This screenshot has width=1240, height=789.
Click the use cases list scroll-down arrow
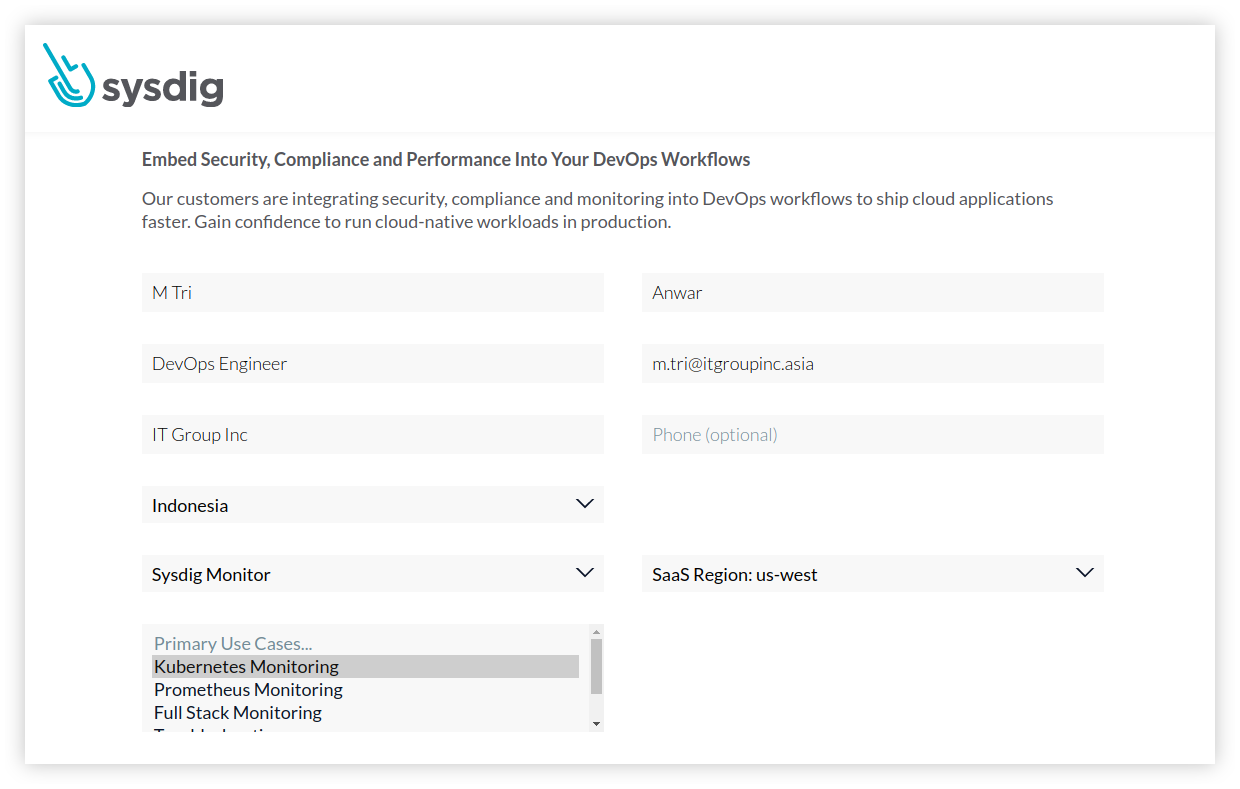(x=596, y=723)
